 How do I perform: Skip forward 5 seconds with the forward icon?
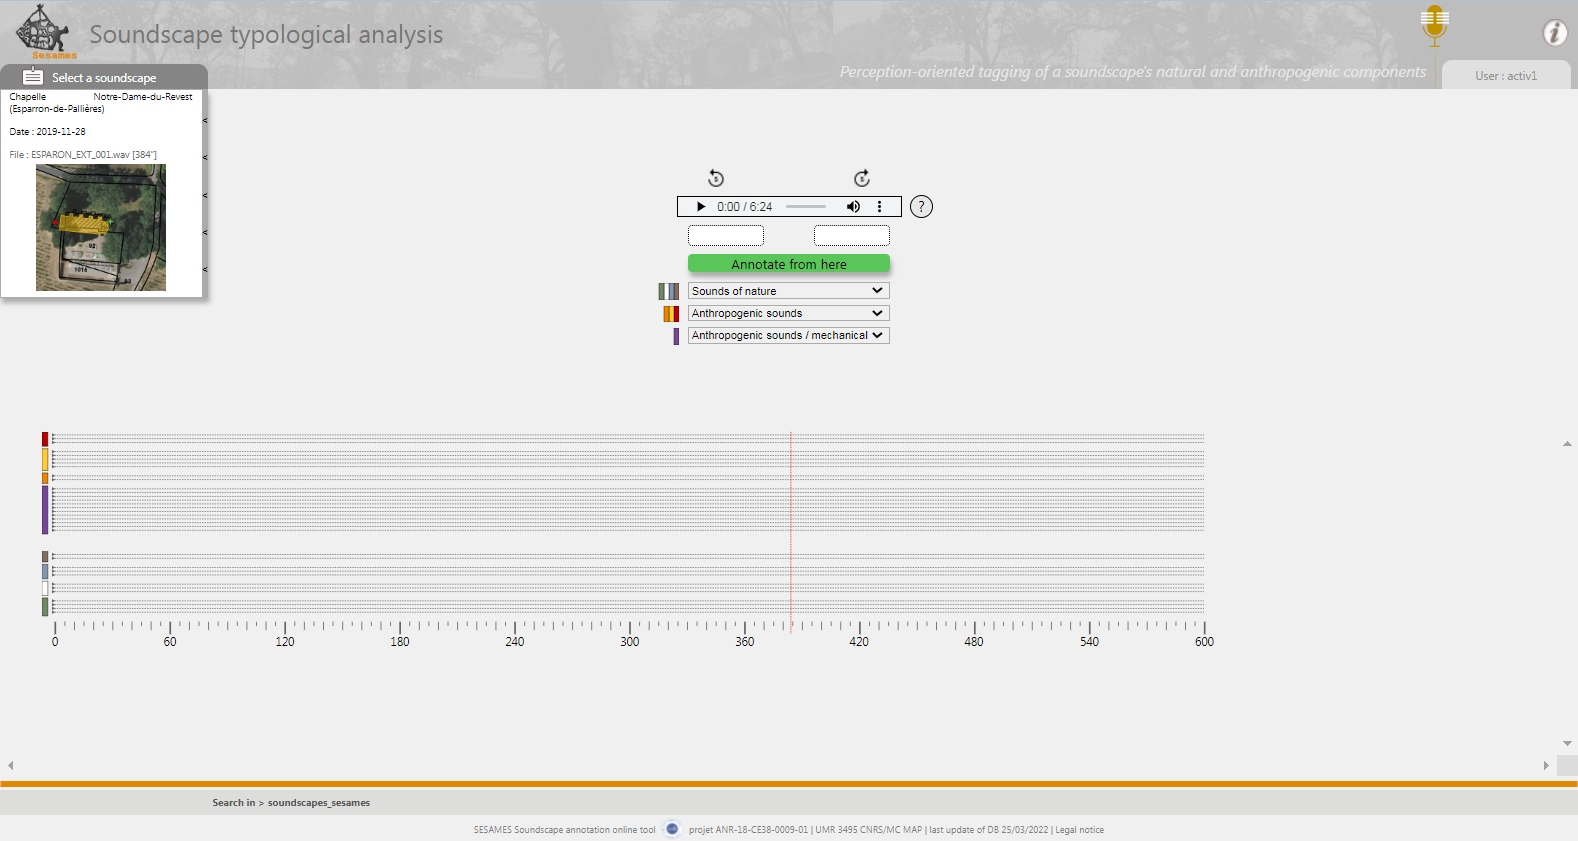pos(862,178)
